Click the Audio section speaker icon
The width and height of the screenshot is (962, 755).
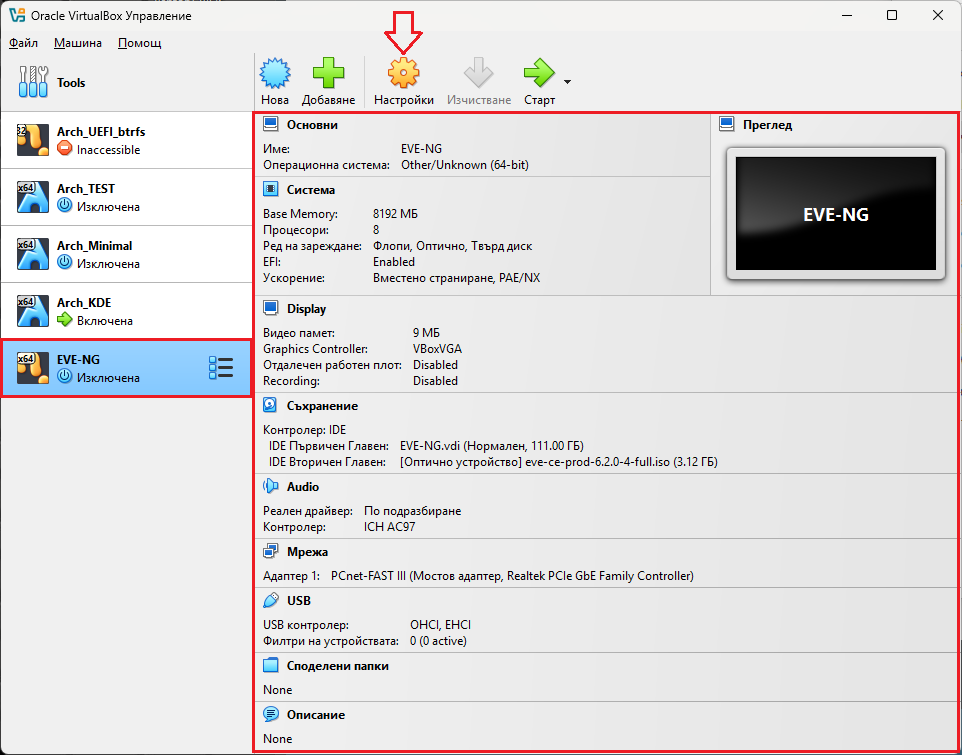coord(271,486)
